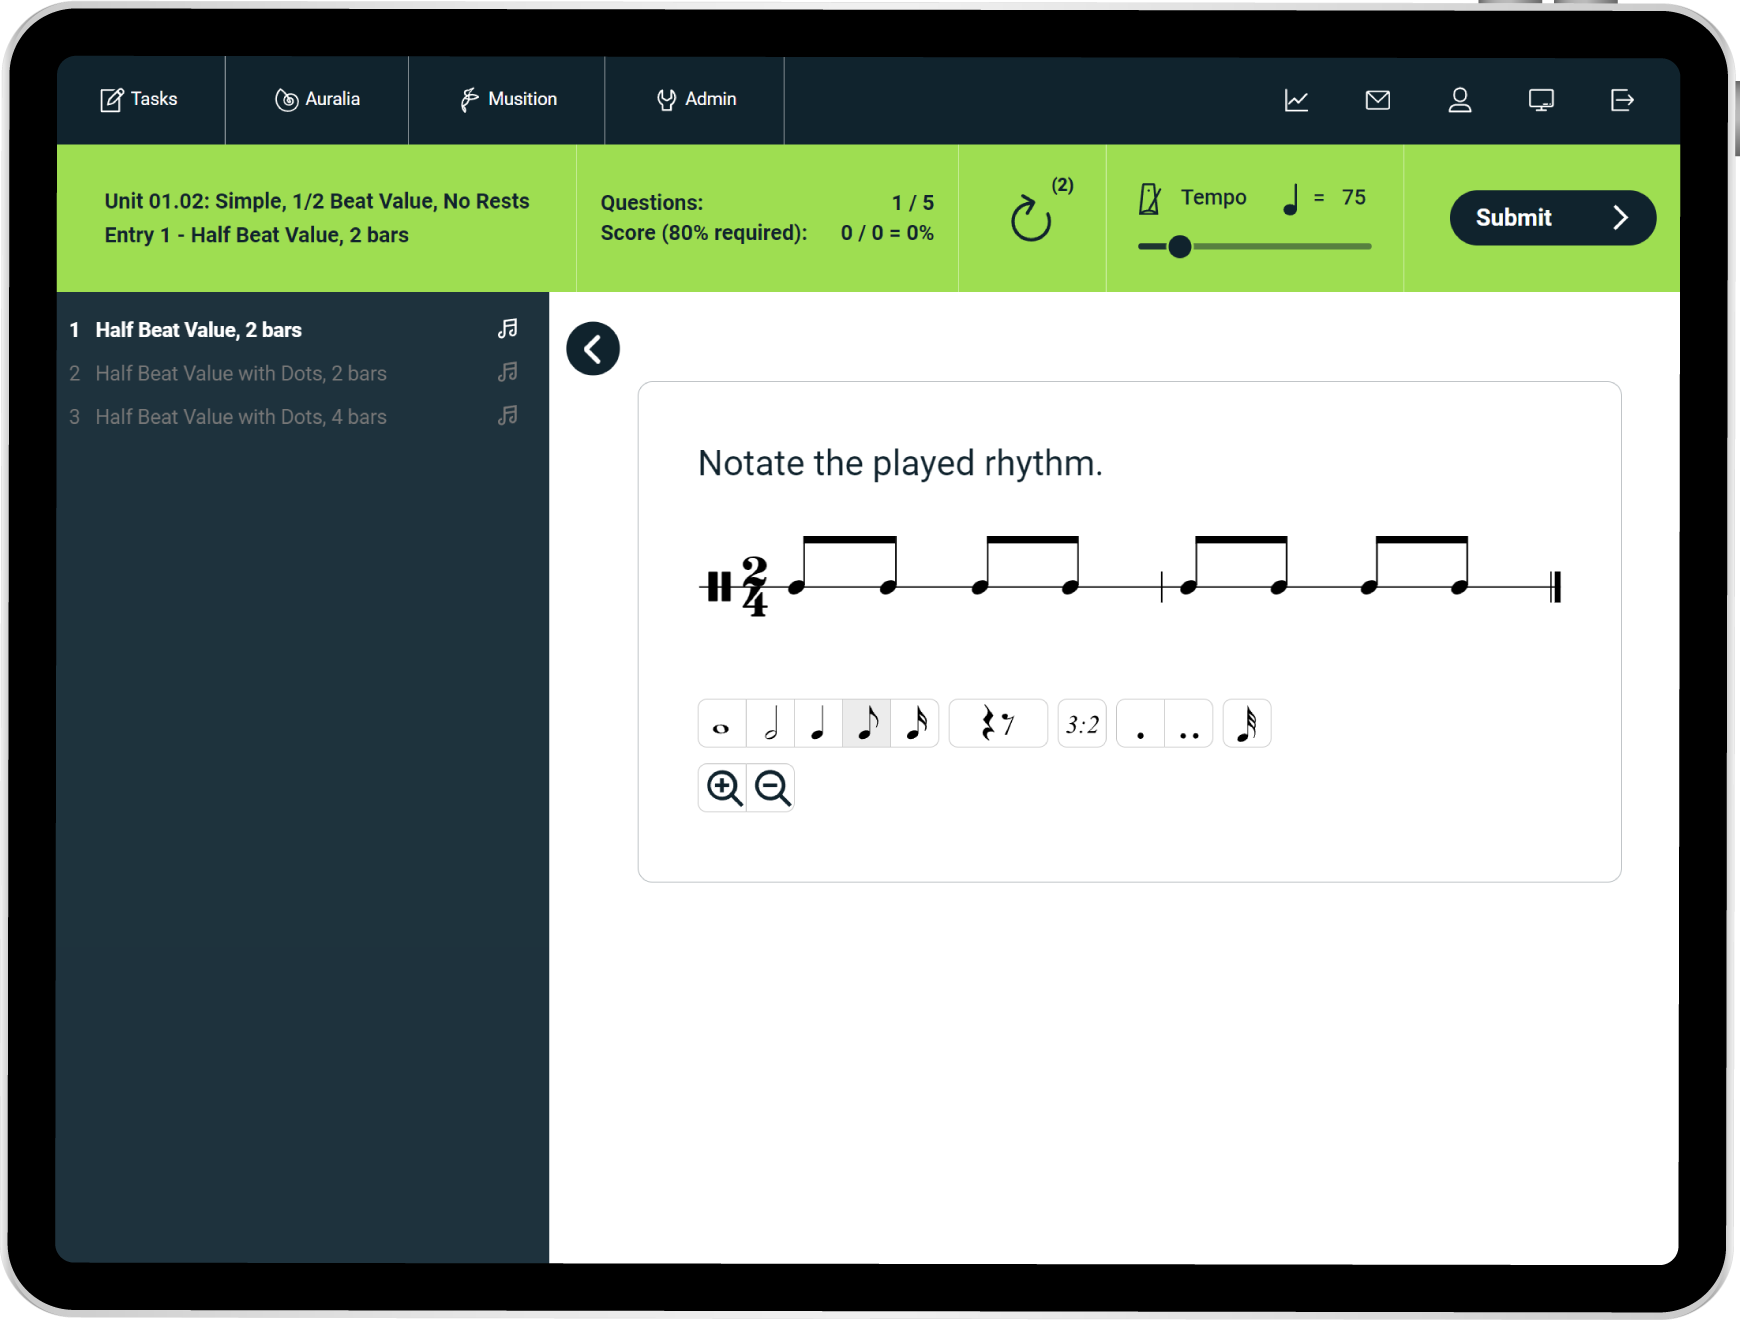Collapse the sidebar with the back chevron
1740x1320 pixels.
pos(593,349)
